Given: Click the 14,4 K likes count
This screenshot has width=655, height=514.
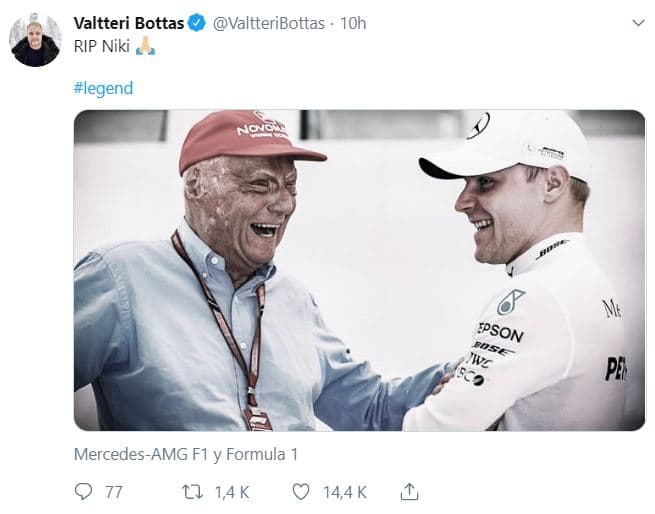Looking at the screenshot, I should coord(343,491).
